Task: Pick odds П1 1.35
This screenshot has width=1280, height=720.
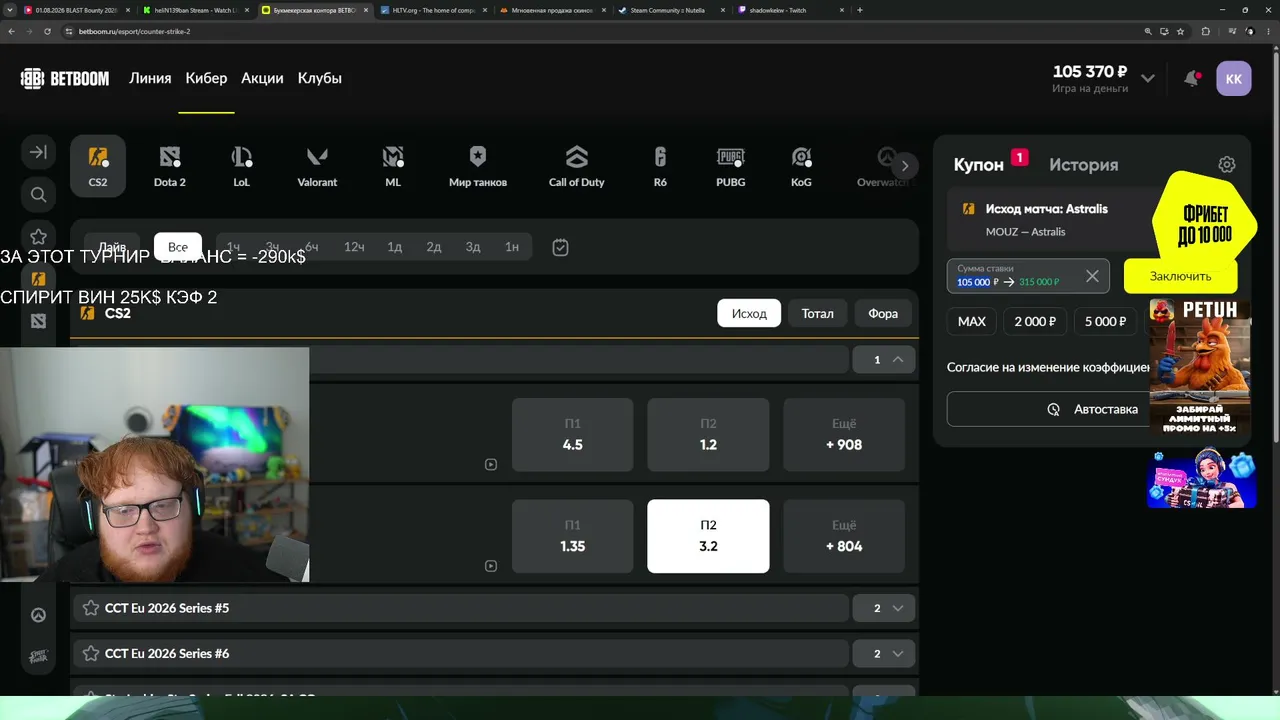Action: click(573, 536)
